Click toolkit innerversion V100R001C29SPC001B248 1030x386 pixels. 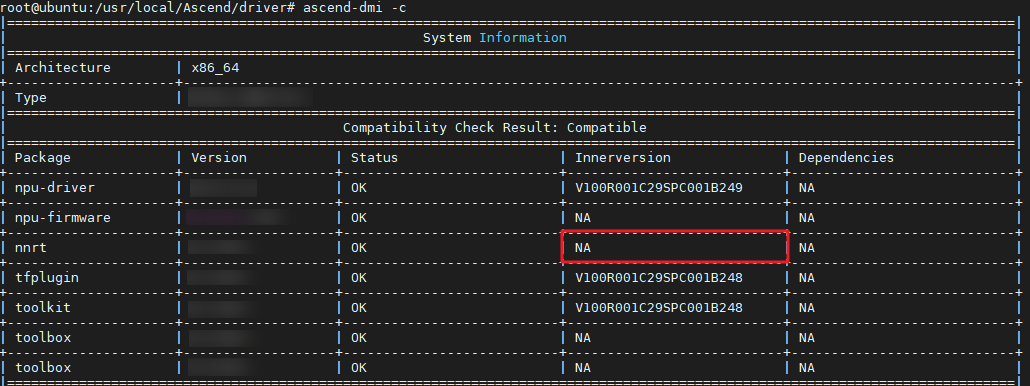pyautogui.click(x=659, y=307)
